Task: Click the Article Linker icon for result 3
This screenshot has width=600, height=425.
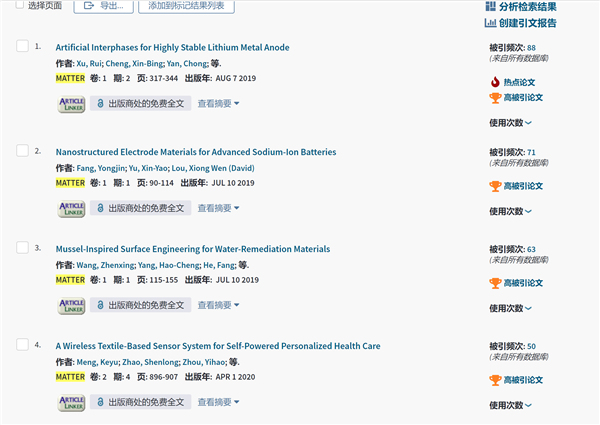Action: point(71,305)
